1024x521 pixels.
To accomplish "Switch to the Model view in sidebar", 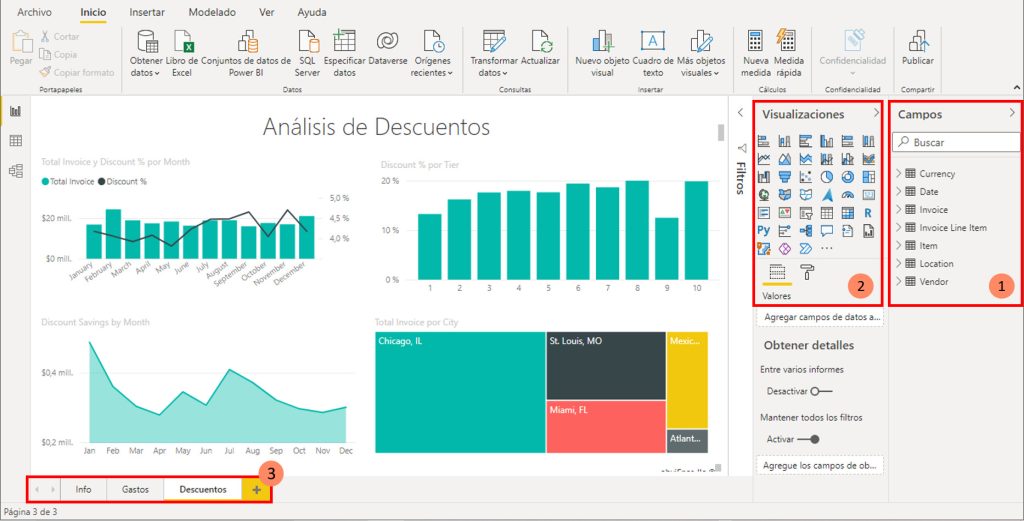I will tap(16, 171).
